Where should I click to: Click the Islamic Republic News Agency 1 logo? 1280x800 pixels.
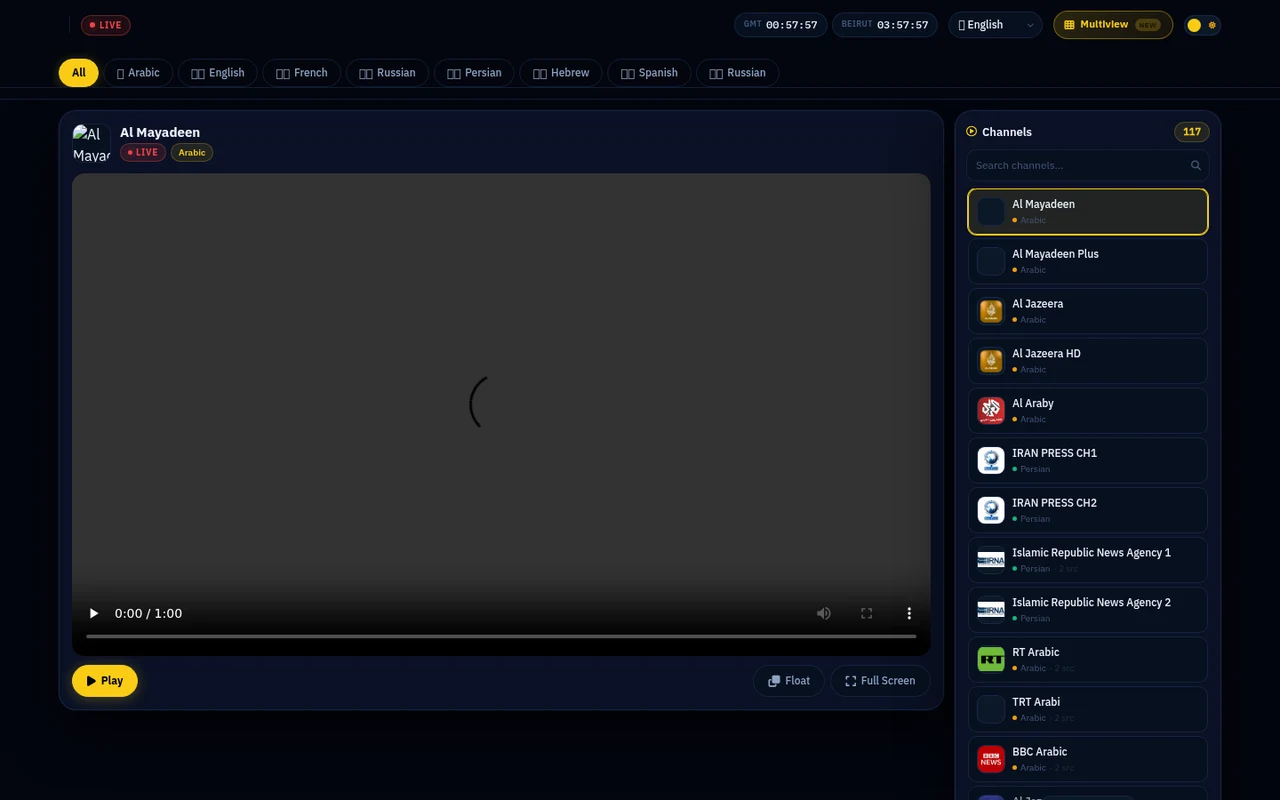991,560
